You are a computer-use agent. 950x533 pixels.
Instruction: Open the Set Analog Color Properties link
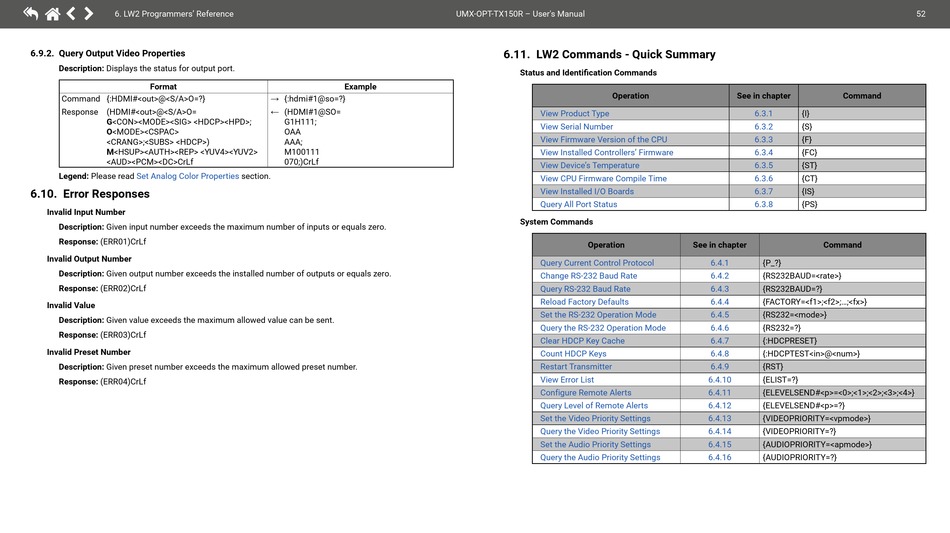187,176
